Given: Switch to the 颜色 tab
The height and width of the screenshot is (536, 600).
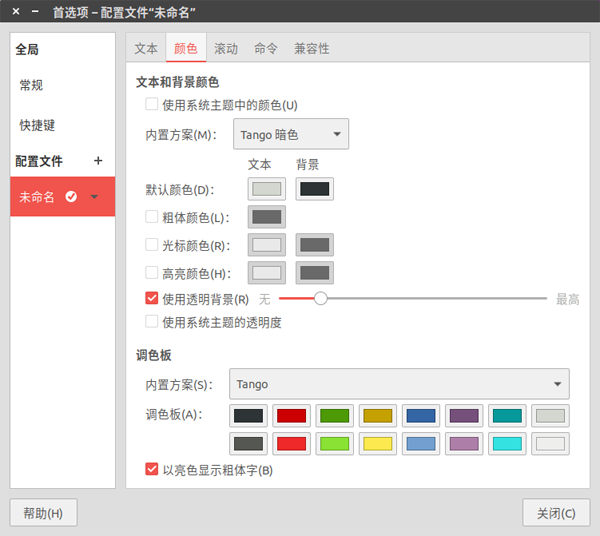Looking at the screenshot, I should pos(186,48).
